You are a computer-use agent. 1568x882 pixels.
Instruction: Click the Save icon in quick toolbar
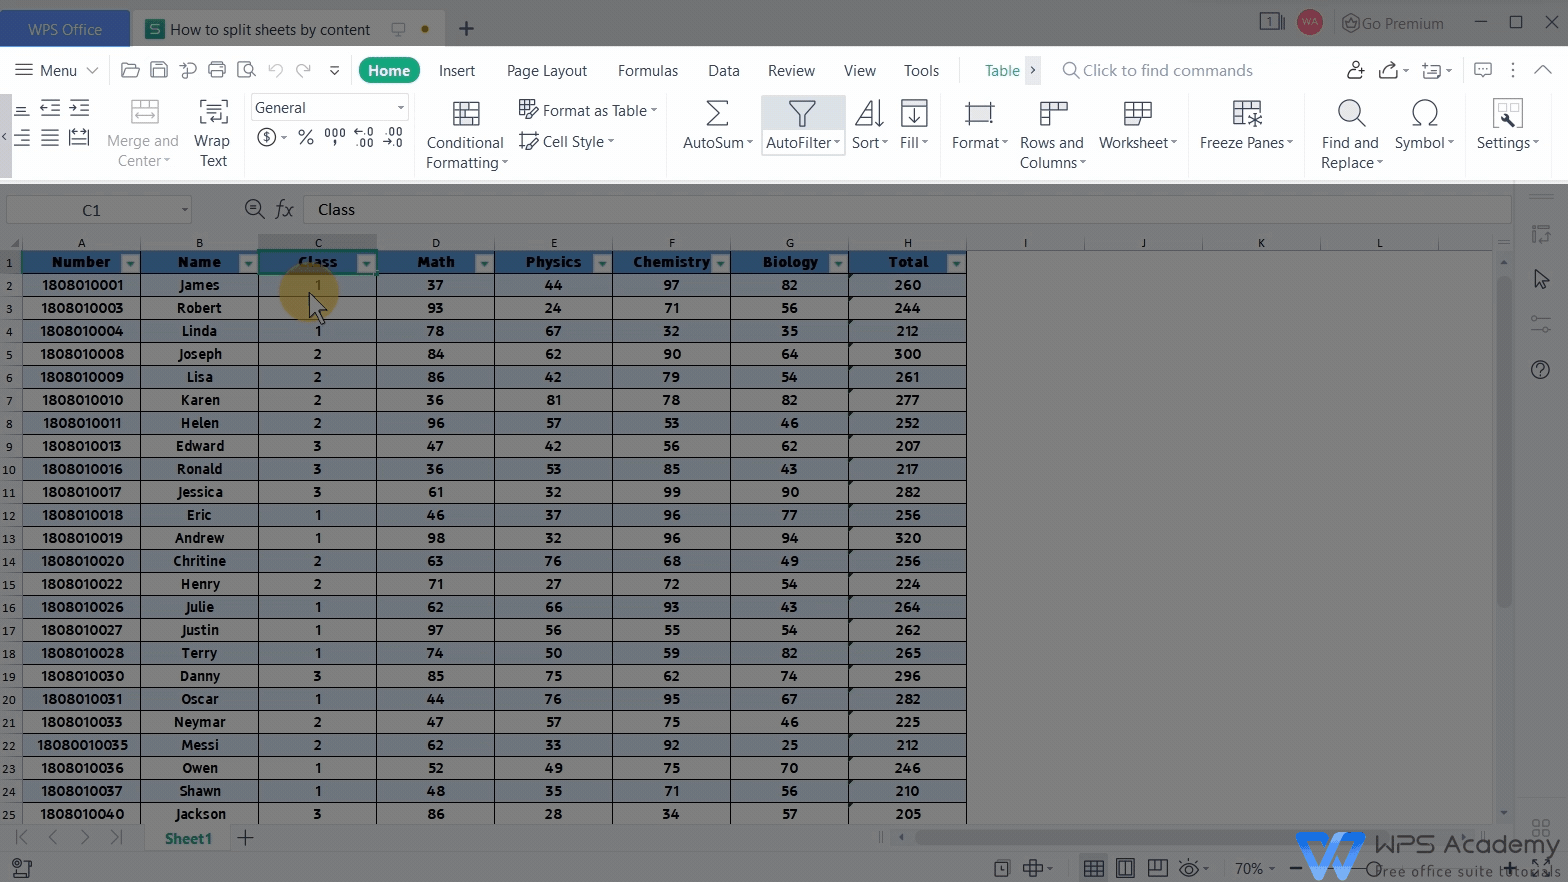tap(159, 70)
